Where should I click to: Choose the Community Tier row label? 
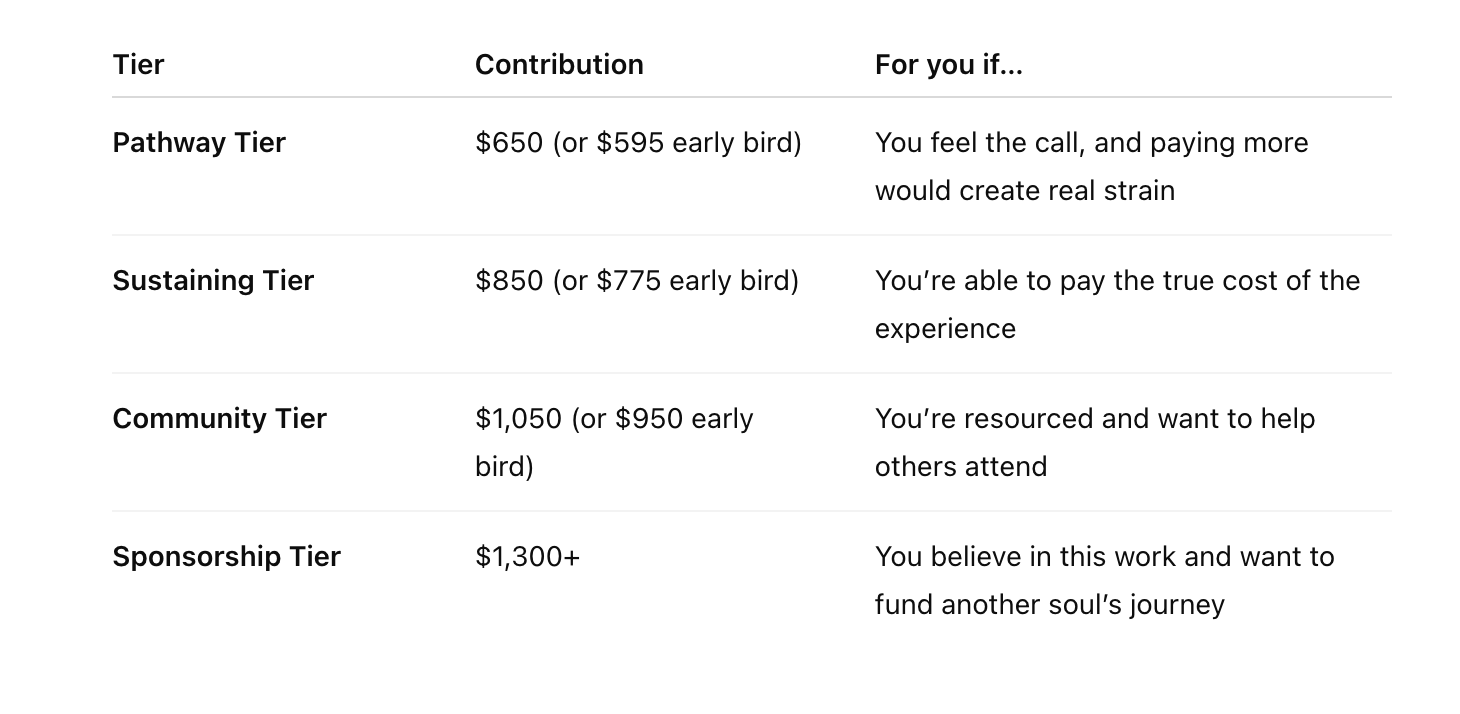pyautogui.click(x=219, y=419)
